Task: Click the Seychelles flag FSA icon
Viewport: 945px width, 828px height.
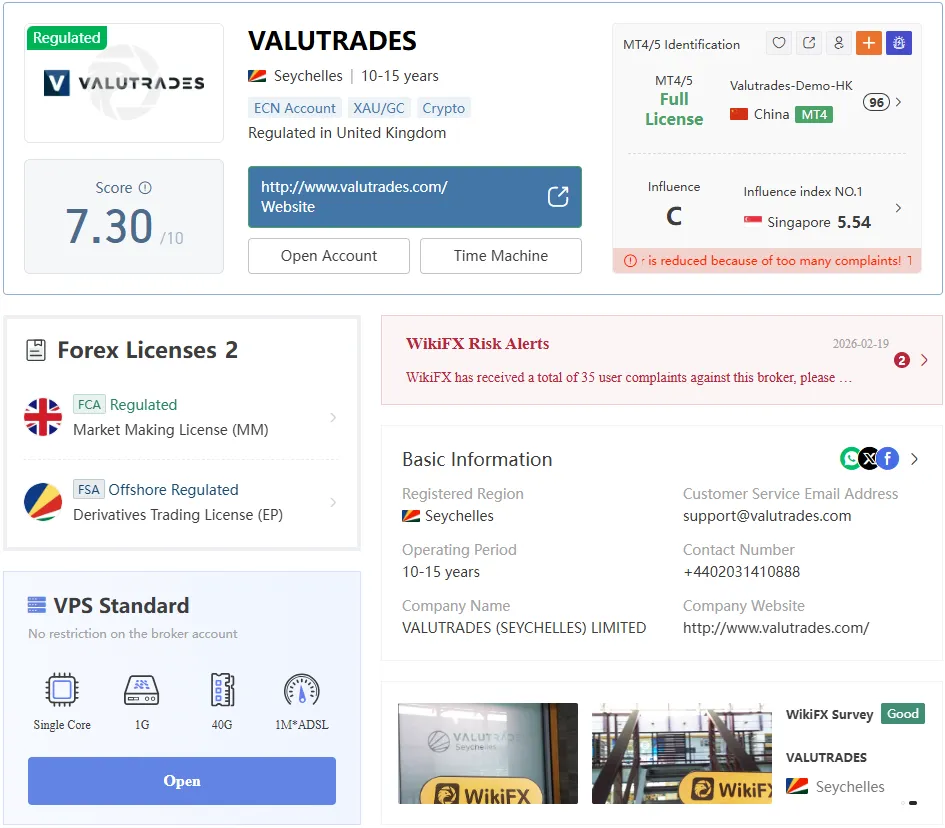Action: [x=43, y=501]
